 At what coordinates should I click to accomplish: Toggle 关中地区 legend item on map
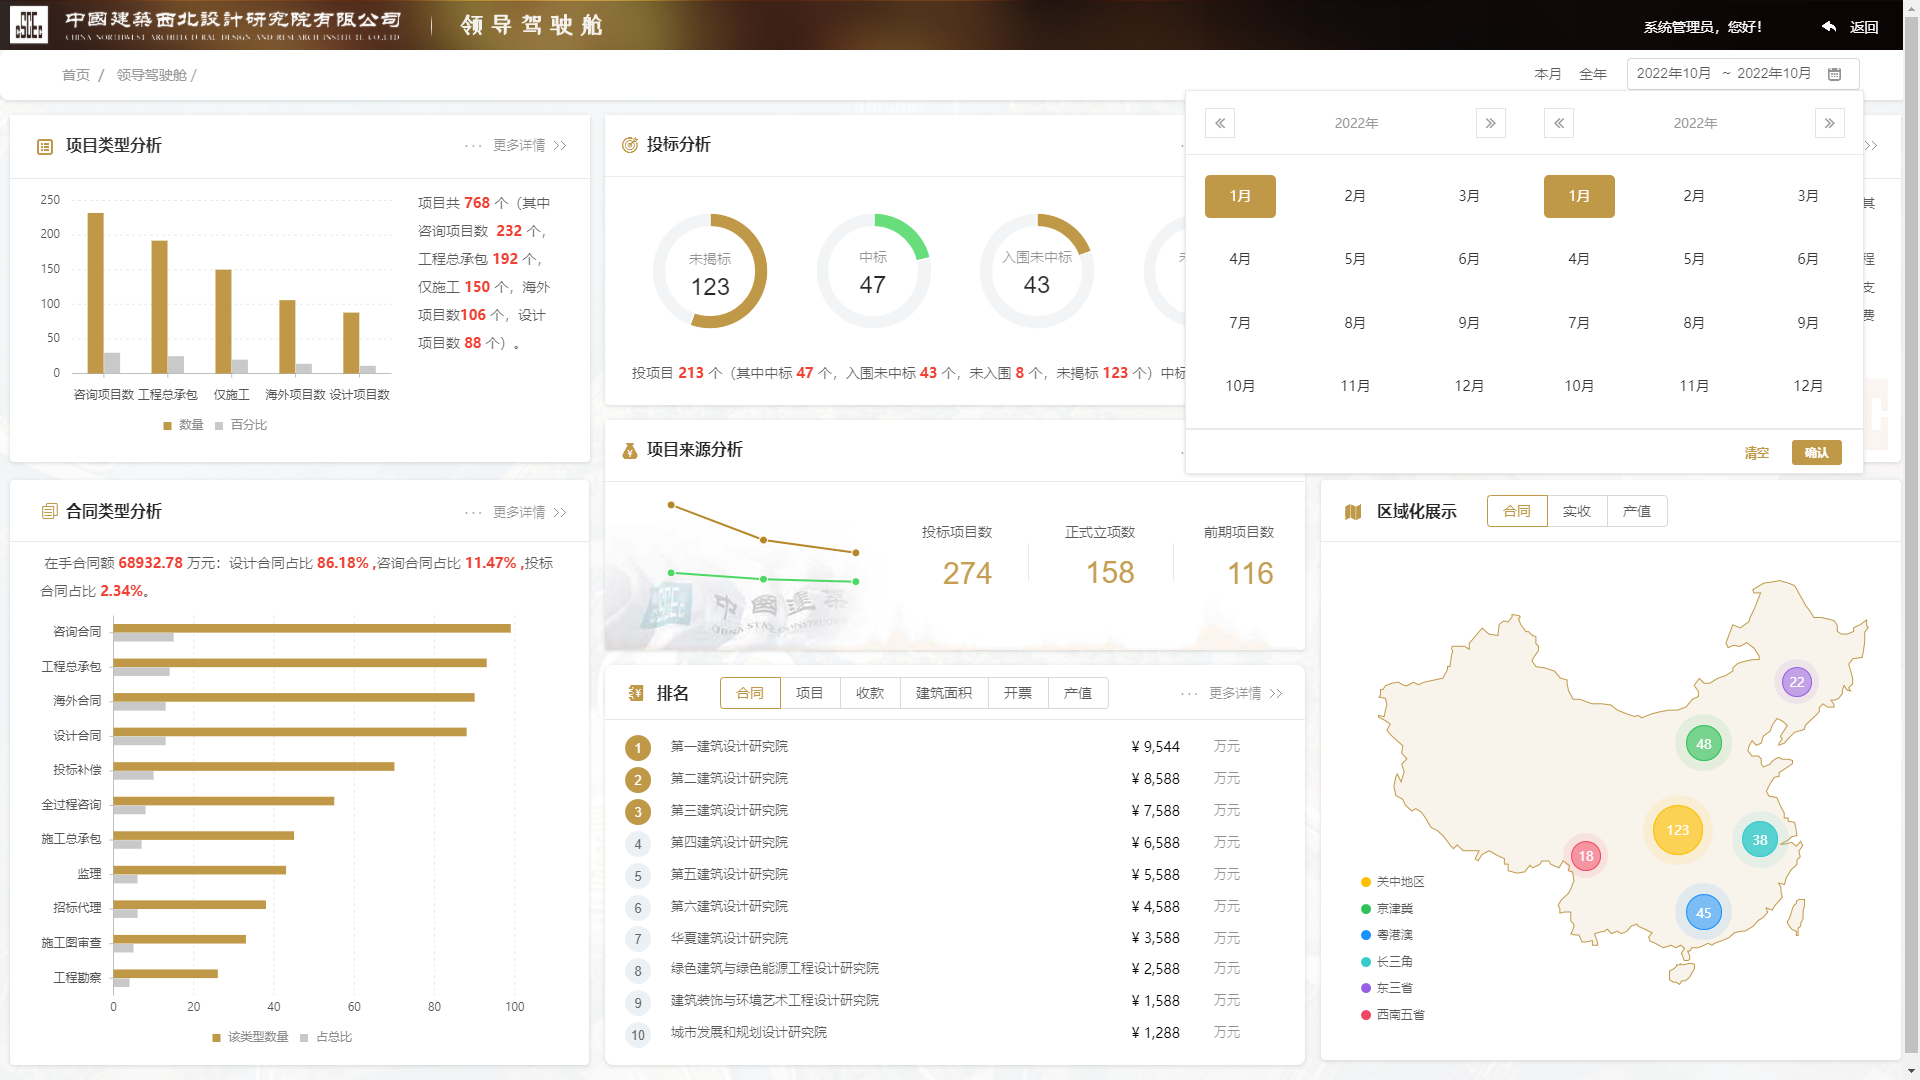1393,882
